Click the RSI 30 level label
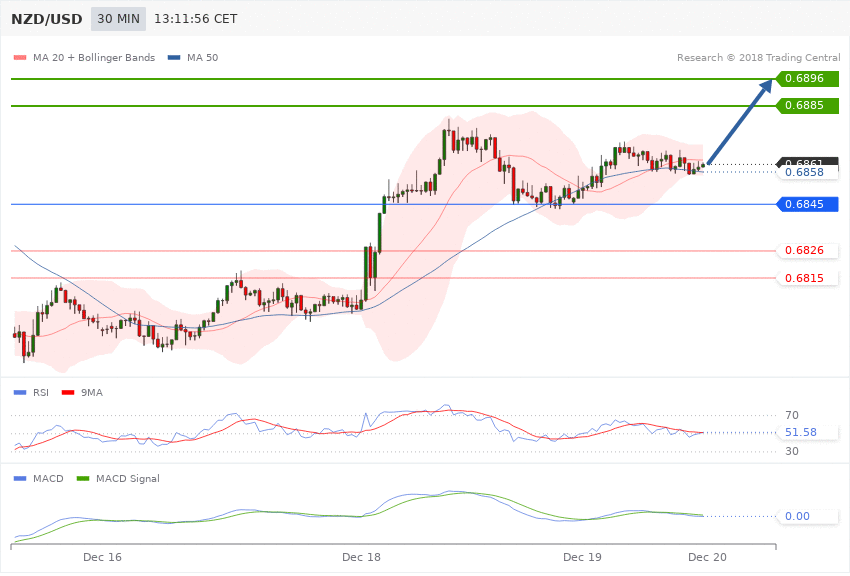This screenshot has height=576, width=850. [792, 451]
